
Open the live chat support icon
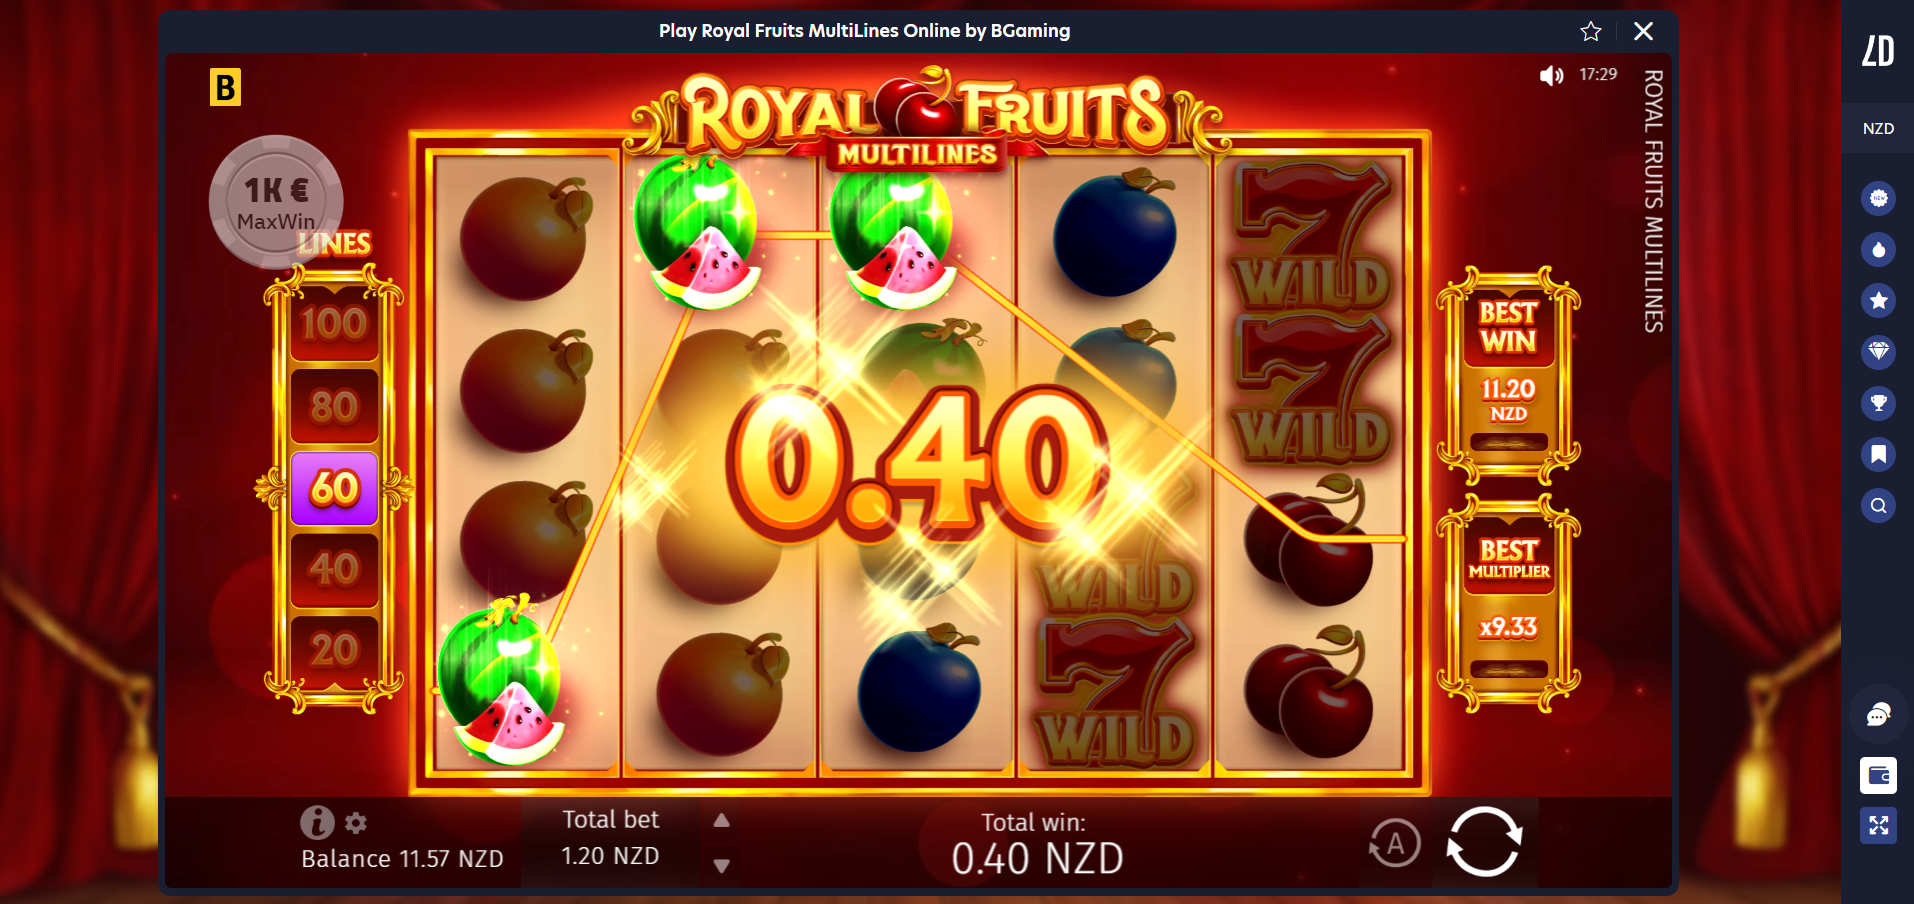click(x=1878, y=715)
